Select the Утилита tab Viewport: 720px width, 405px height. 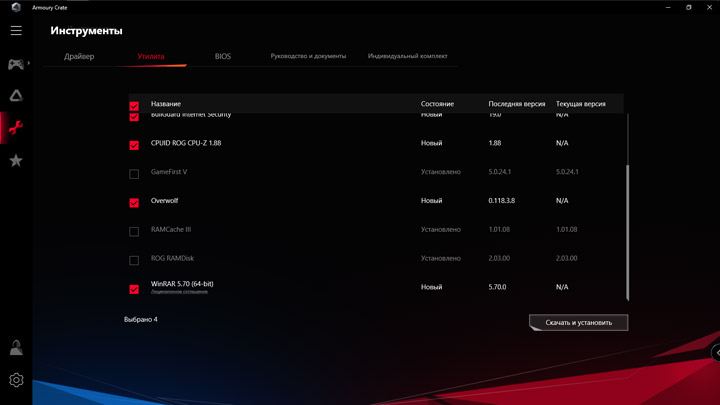(151, 56)
